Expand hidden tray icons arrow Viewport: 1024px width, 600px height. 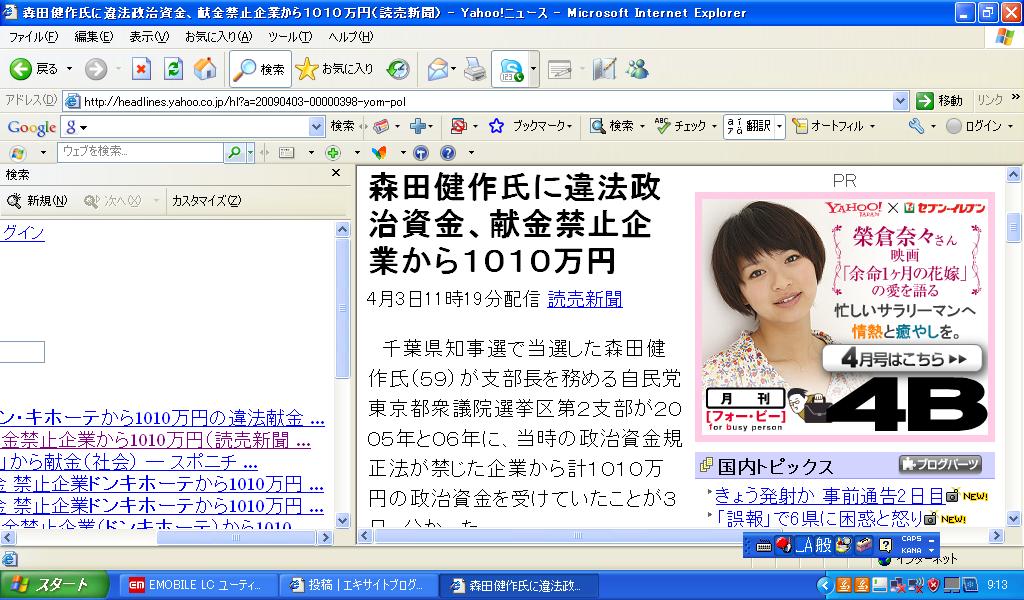[x=824, y=584]
